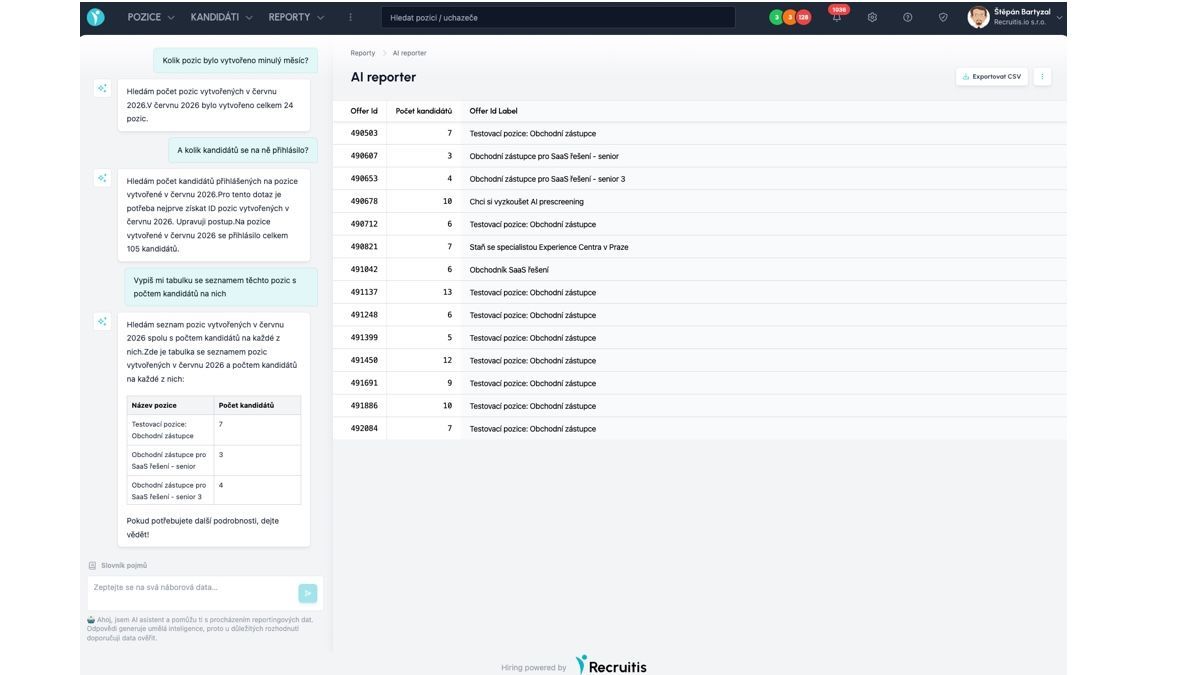The height and width of the screenshot is (675, 1200).
Task: Select offer ID 490653
Action: pyautogui.click(x=364, y=179)
